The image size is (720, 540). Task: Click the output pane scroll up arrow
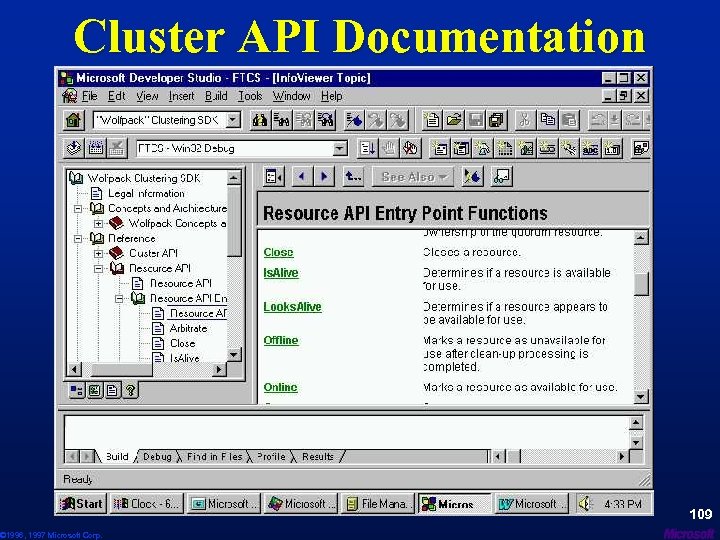click(x=636, y=423)
